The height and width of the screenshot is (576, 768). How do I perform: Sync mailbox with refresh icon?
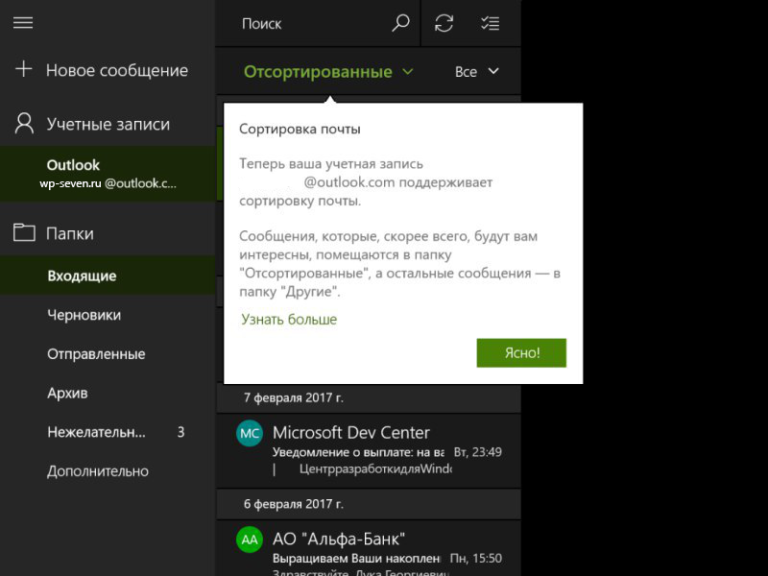pos(444,23)
